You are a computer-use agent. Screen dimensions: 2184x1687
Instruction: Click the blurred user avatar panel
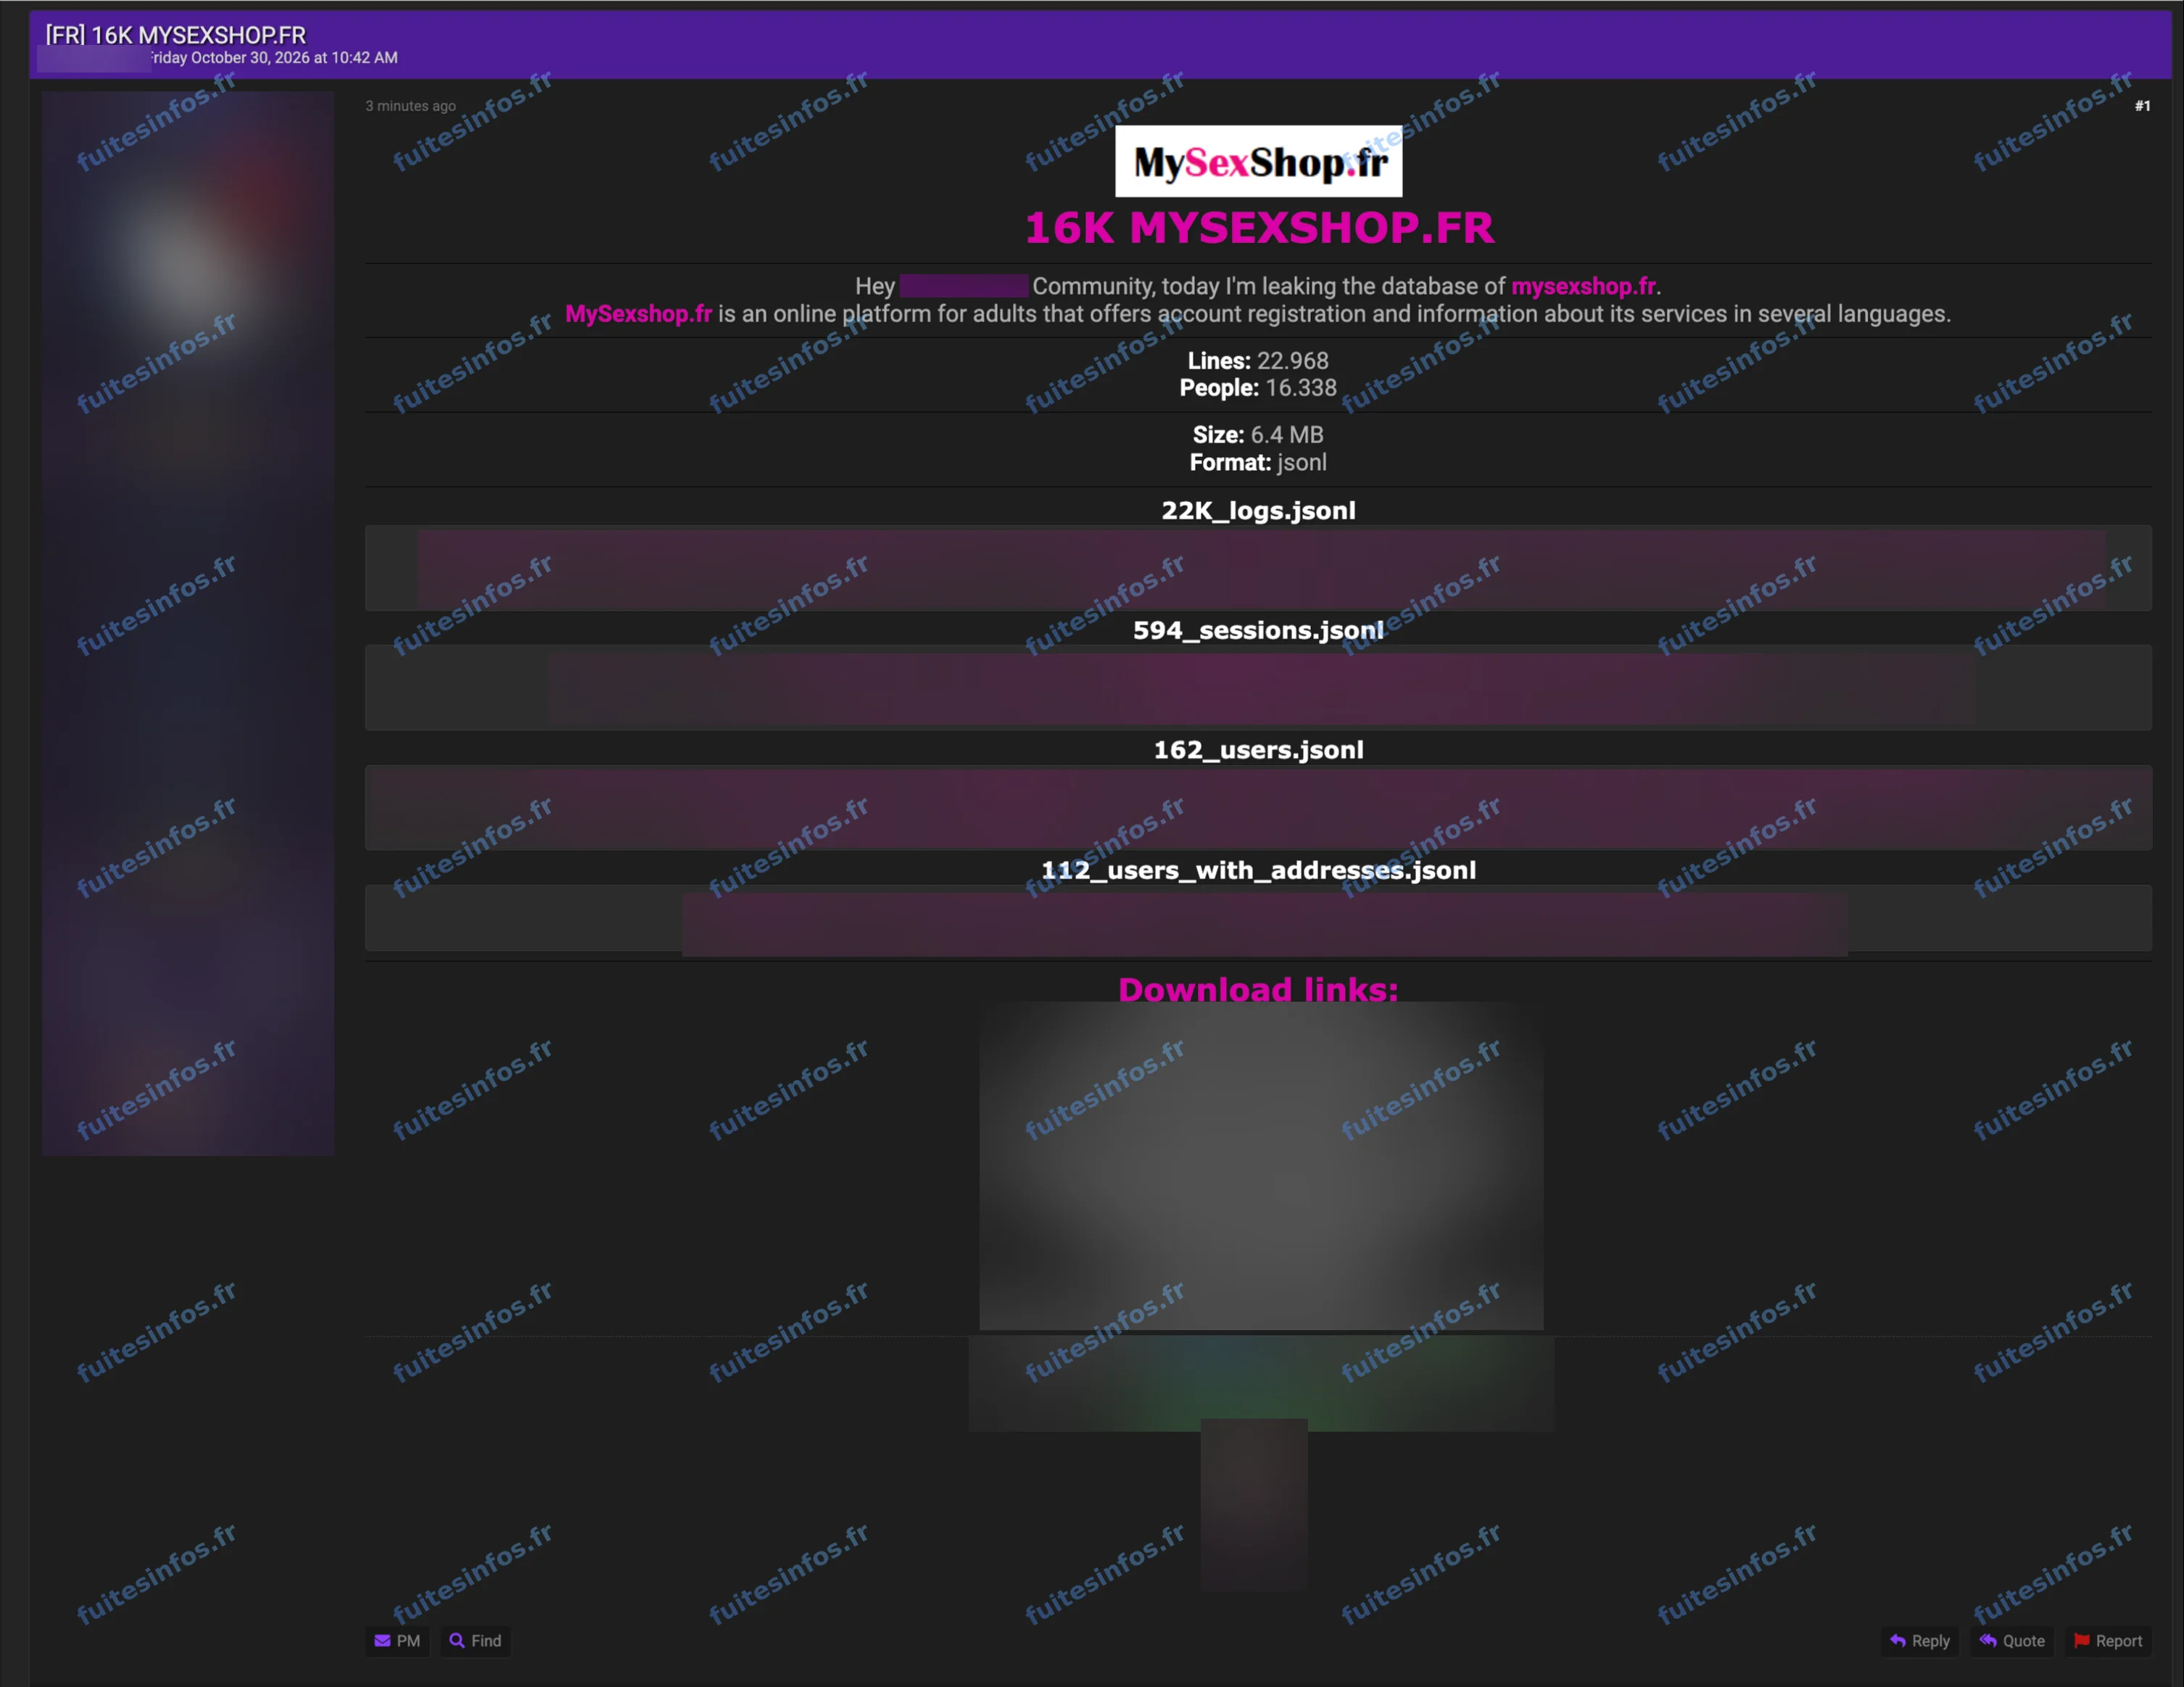(188, 623)
